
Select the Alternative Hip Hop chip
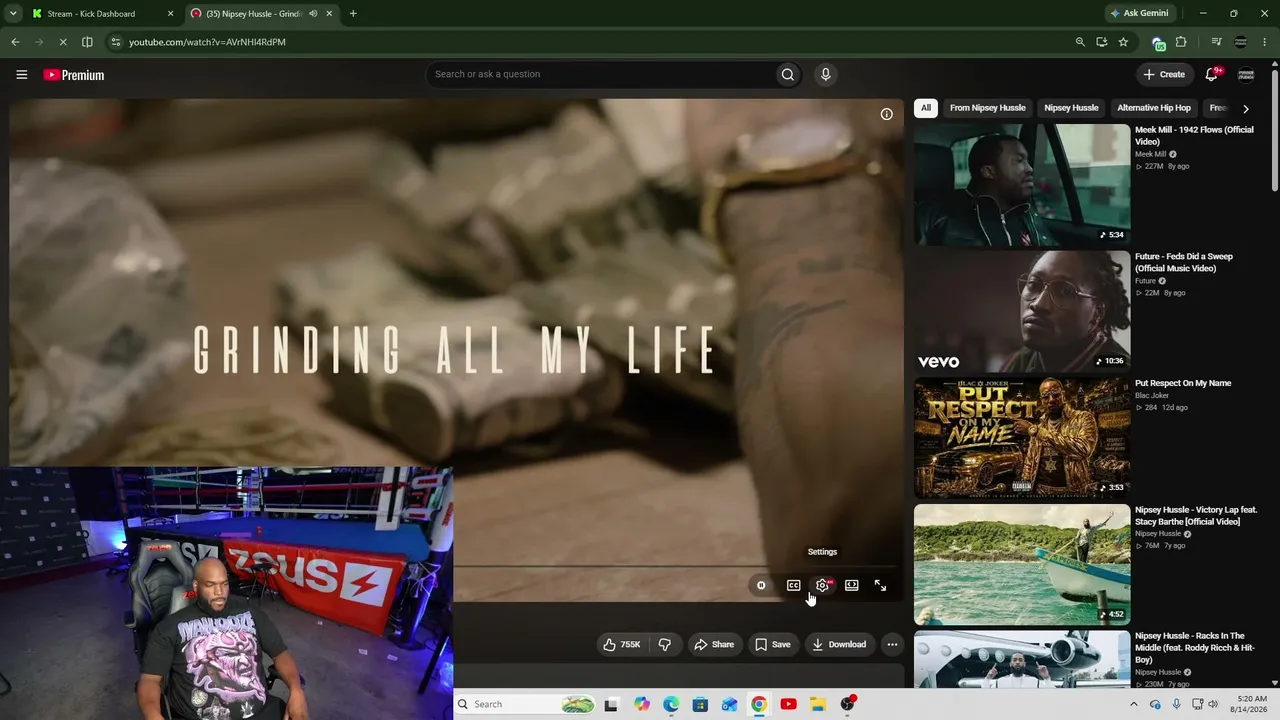click(x=1154, y=108)
